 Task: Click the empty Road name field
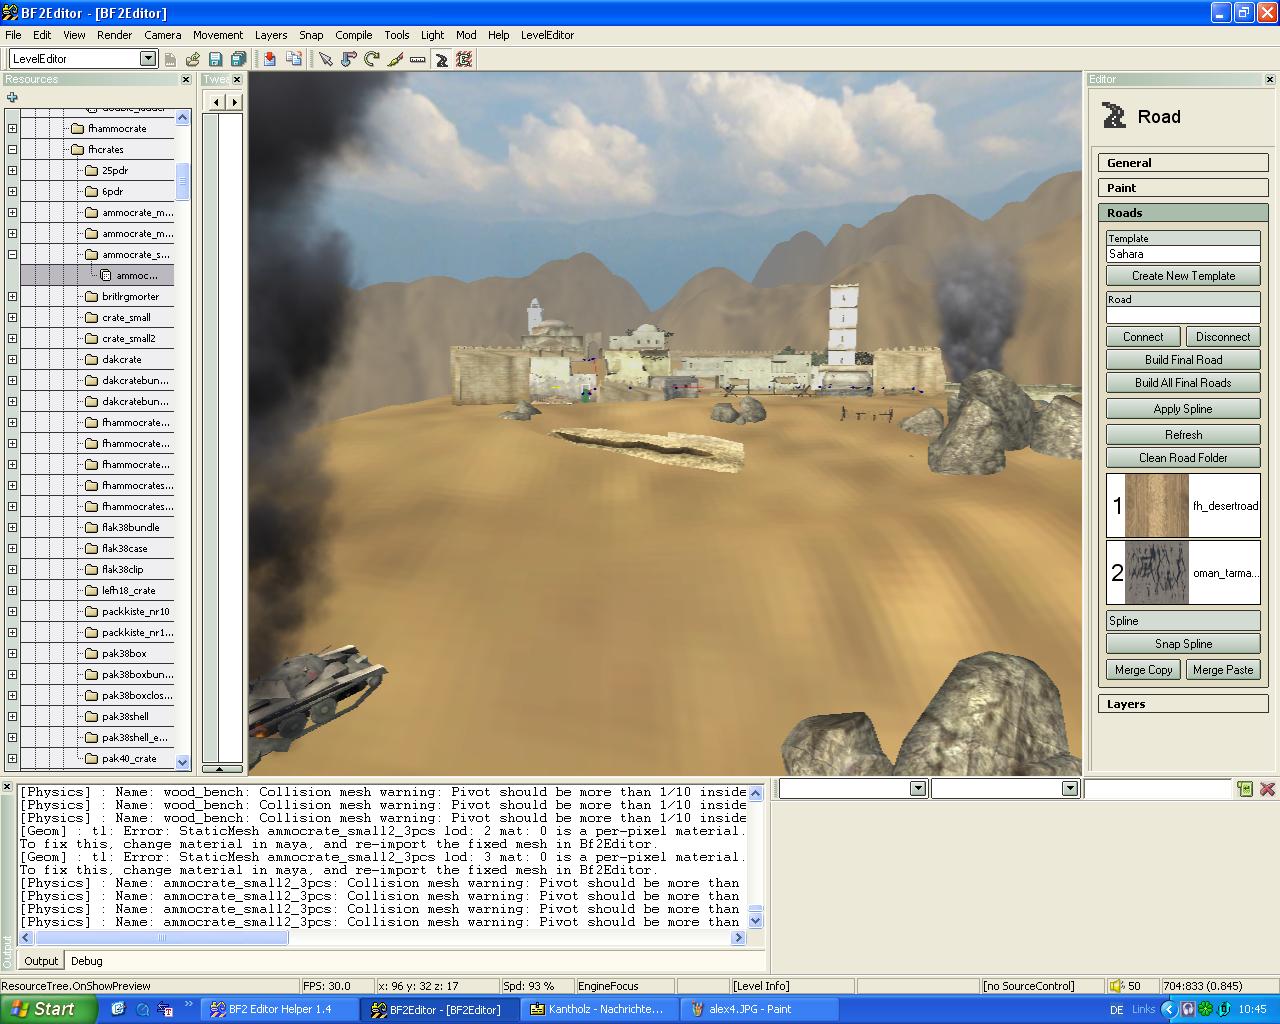[x=1183, y=315]
